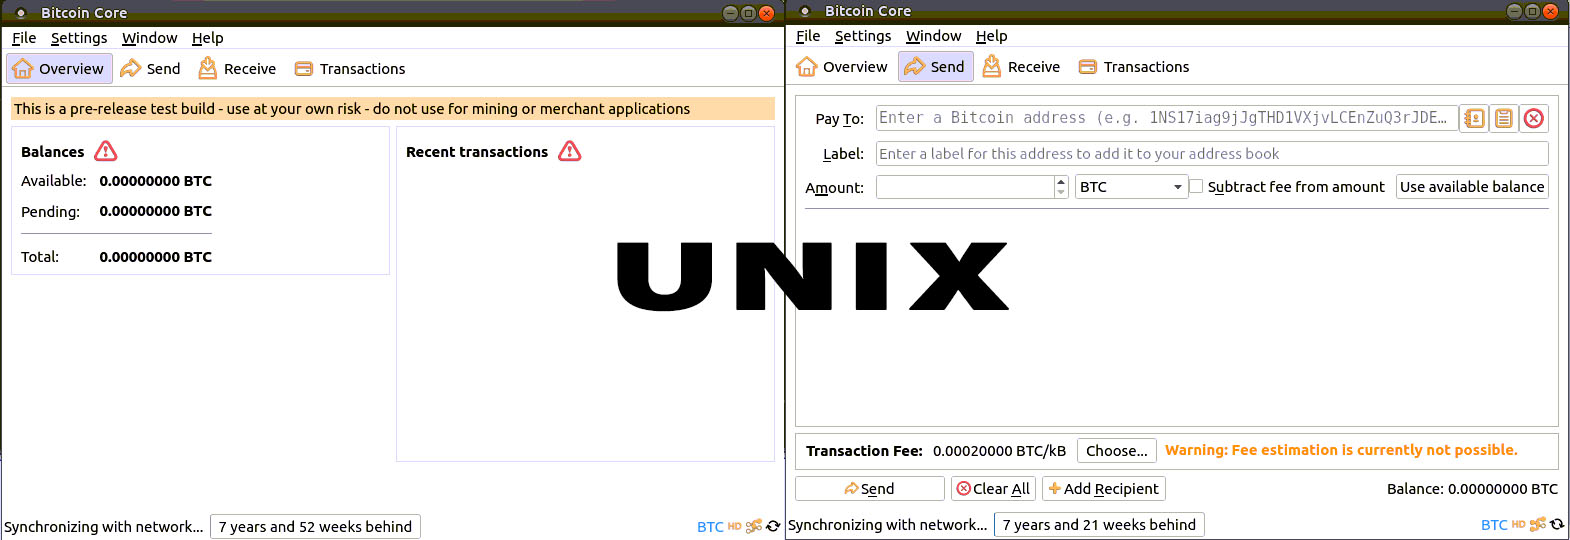The image size is (1570, 540).
Task: Minimize the right Bitcoin Core window
Action: pyautogui.click(x=1514, y=11)
